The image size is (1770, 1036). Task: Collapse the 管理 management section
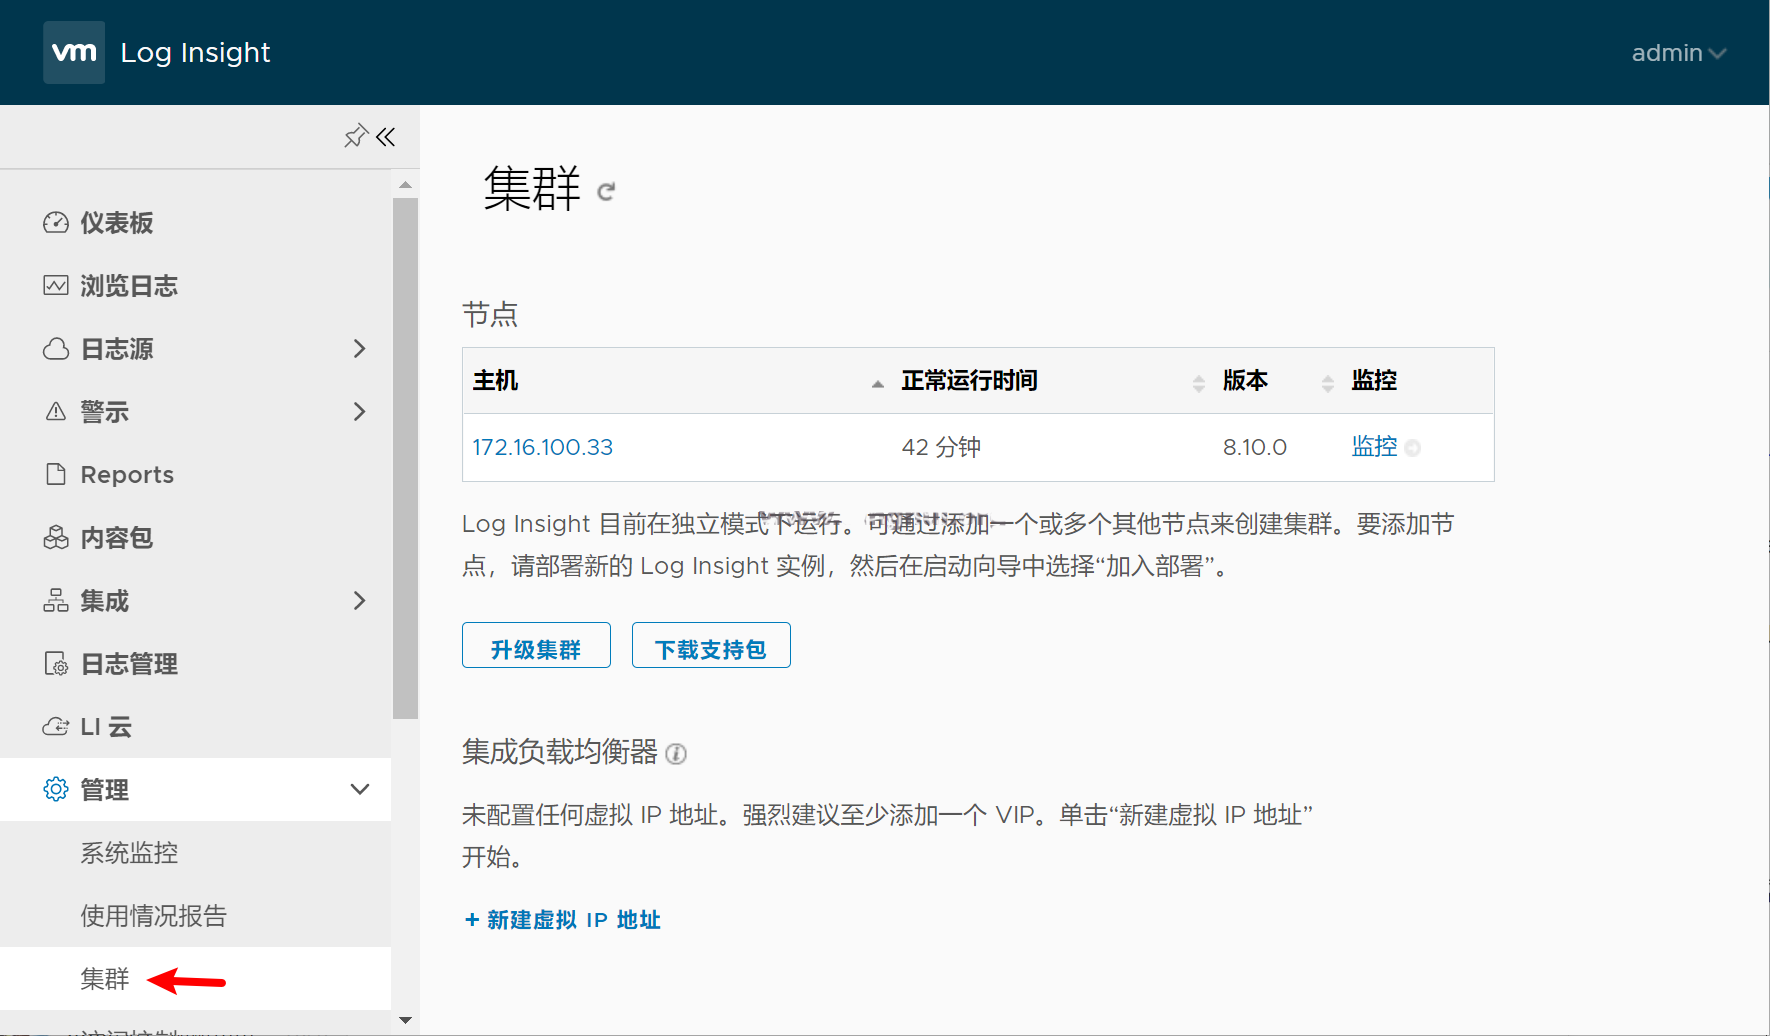pyautogui.click(x=360, y=790)
